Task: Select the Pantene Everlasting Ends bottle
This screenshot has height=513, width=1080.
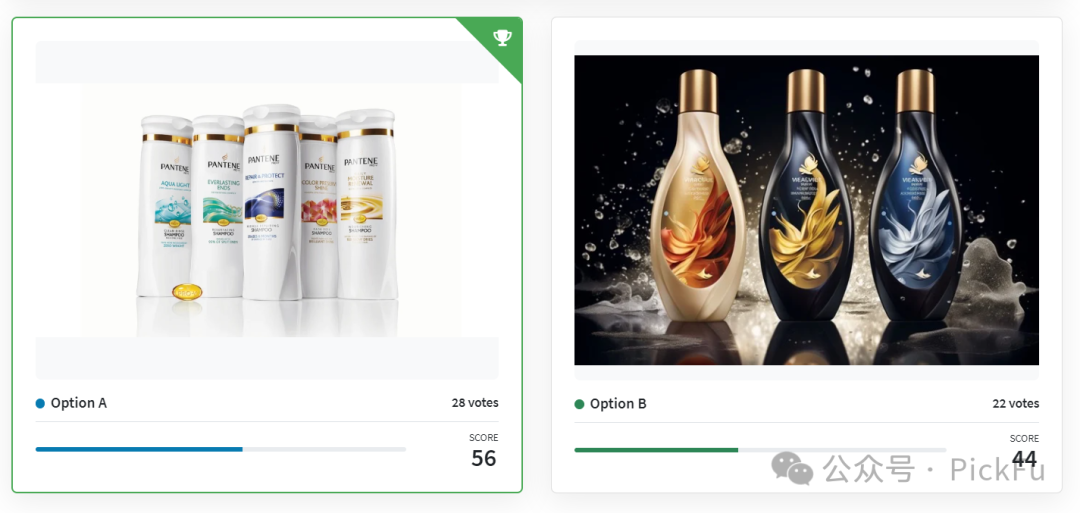Action: coord(217,205)
